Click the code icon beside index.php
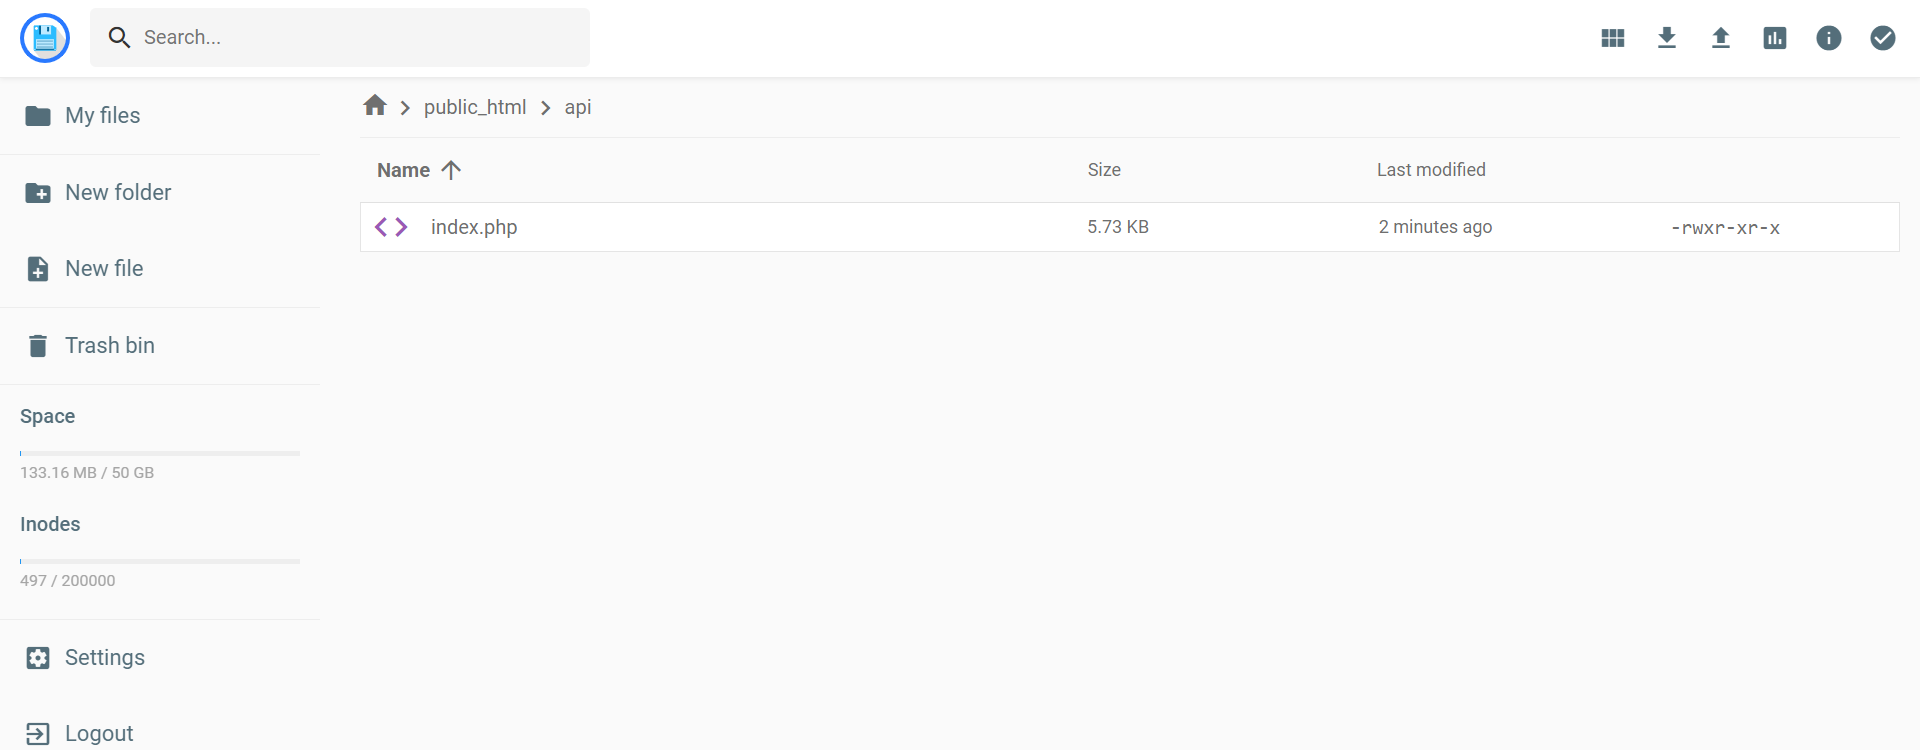 point(392,226)
